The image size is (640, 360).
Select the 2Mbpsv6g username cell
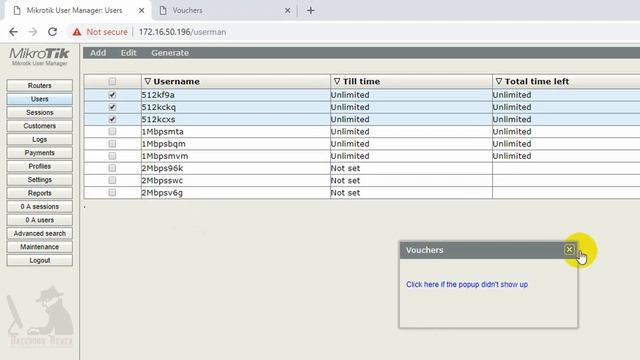(x=236, y=193)
